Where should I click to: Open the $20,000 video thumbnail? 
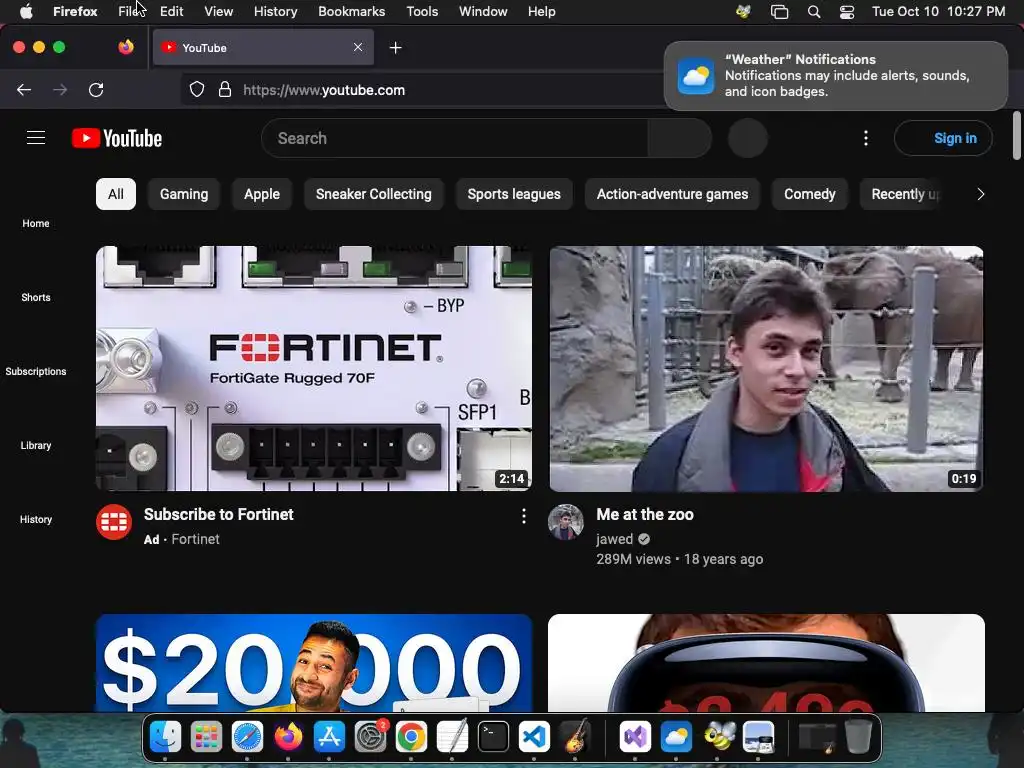point(314,662)
